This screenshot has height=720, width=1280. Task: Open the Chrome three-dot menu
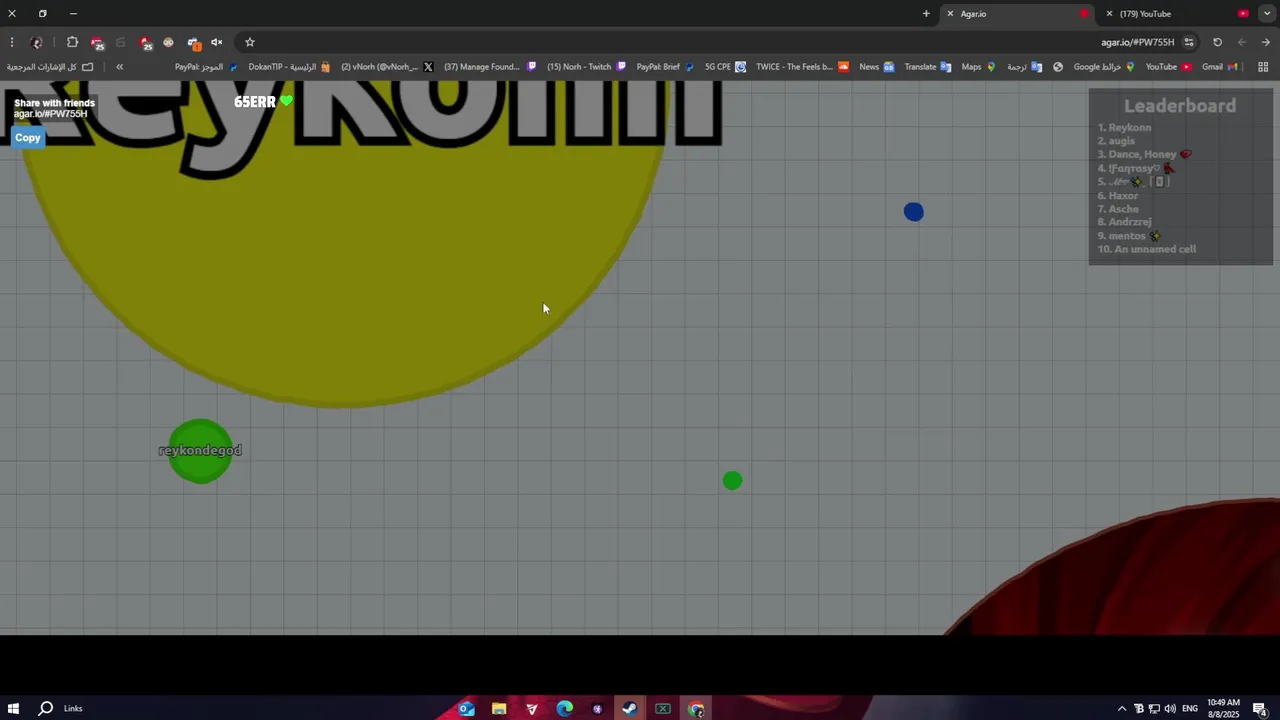tap(11, 42)
